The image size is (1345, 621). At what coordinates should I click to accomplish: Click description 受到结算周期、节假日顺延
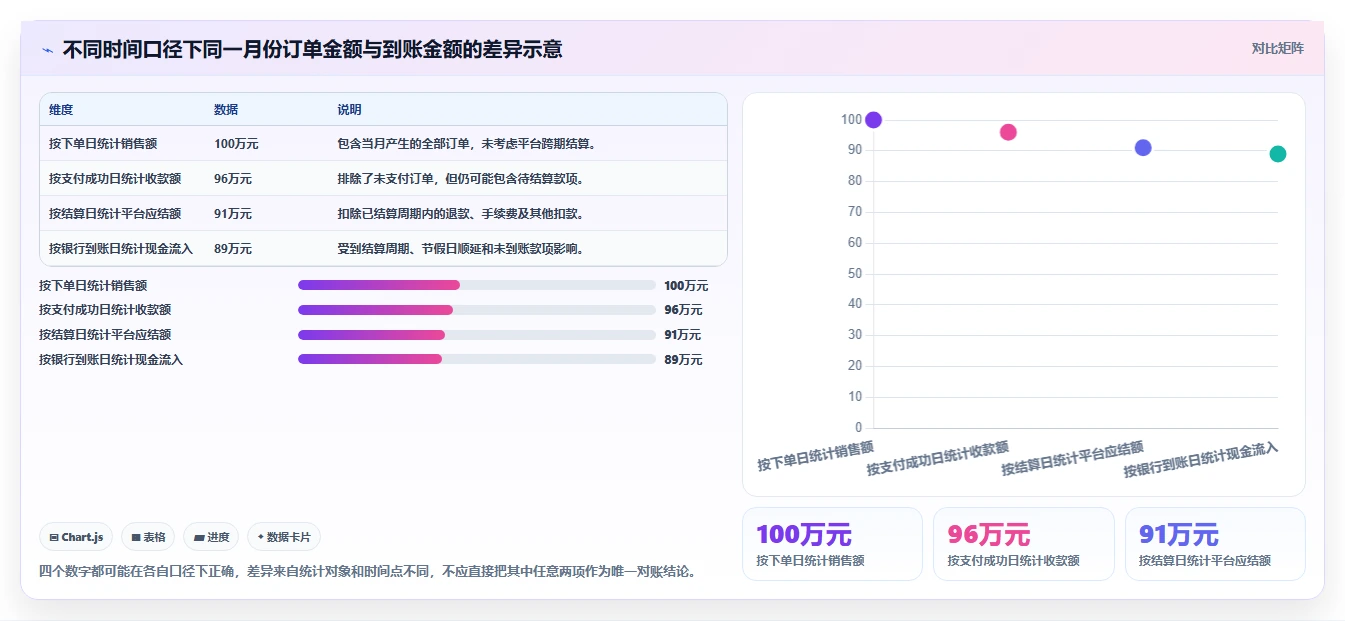461,249
